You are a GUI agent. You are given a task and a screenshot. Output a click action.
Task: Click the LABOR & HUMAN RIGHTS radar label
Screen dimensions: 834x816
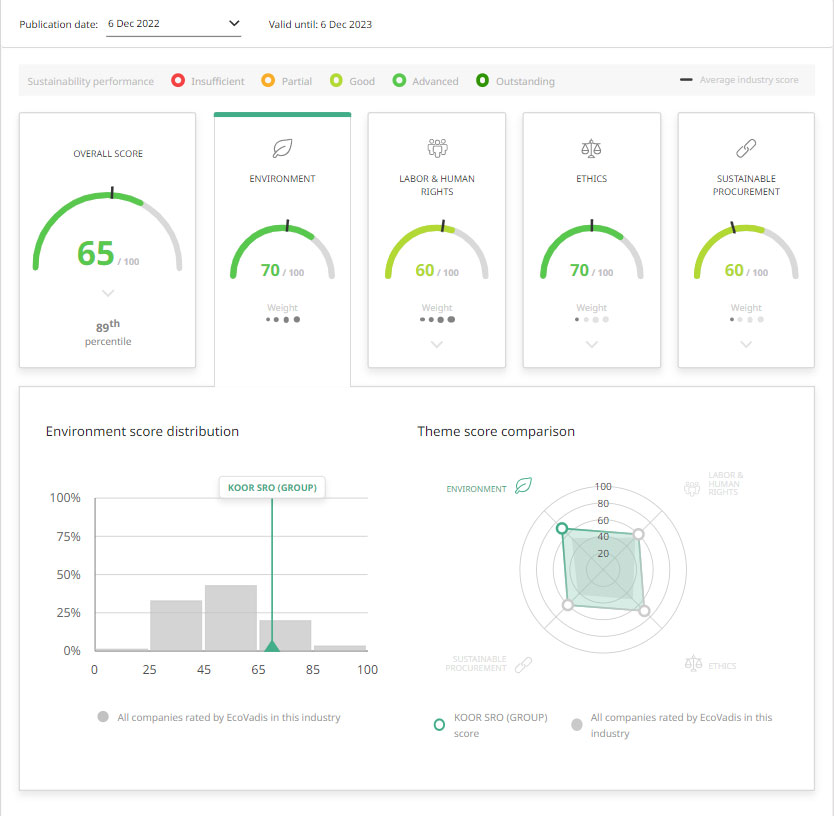click(x=725, y=484)
